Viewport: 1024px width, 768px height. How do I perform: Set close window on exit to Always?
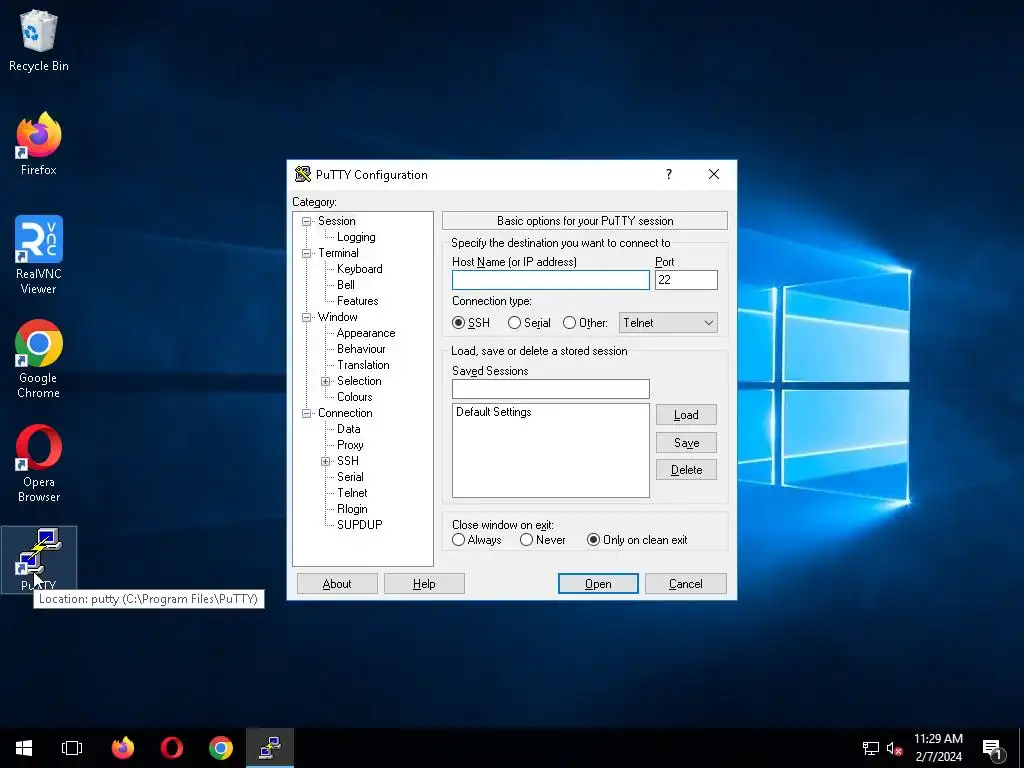coord(477,540)
